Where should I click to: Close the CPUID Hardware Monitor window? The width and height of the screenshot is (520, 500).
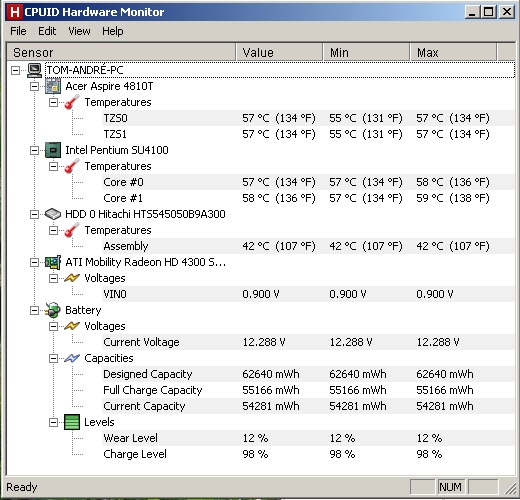(507, 12)
